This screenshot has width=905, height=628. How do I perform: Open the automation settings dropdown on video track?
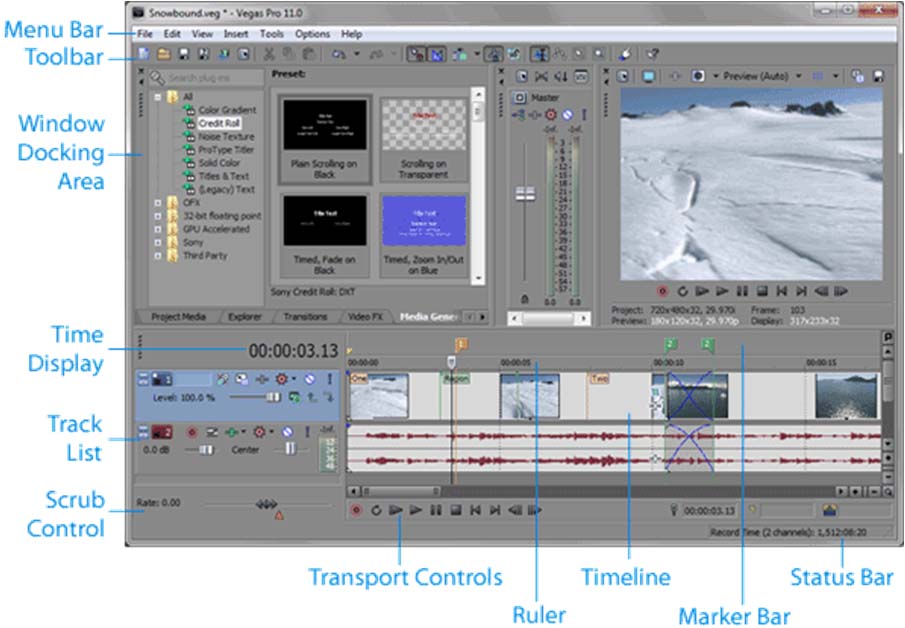294,379
